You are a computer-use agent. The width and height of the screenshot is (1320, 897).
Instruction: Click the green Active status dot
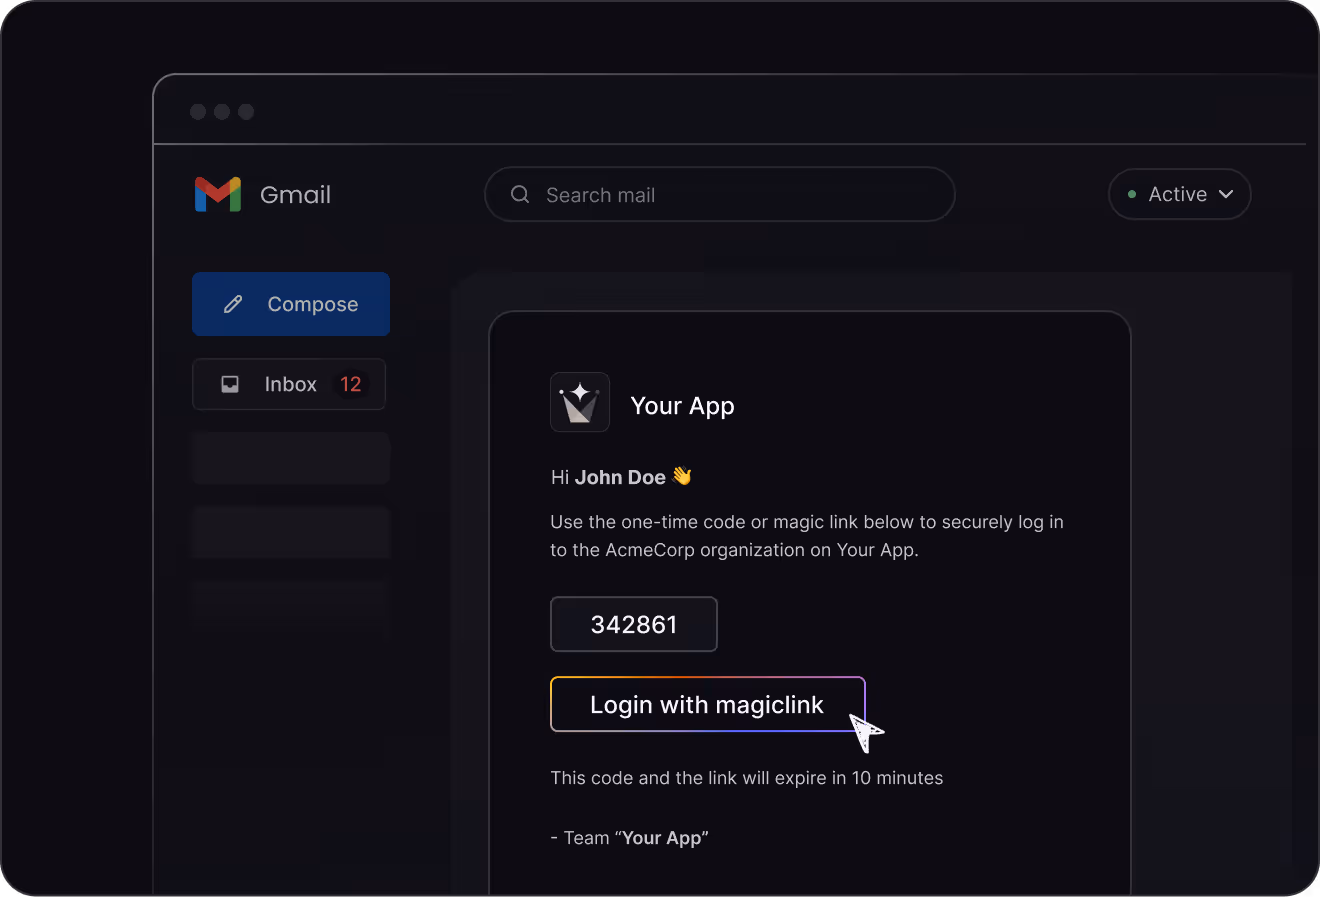click(1132, 194)
